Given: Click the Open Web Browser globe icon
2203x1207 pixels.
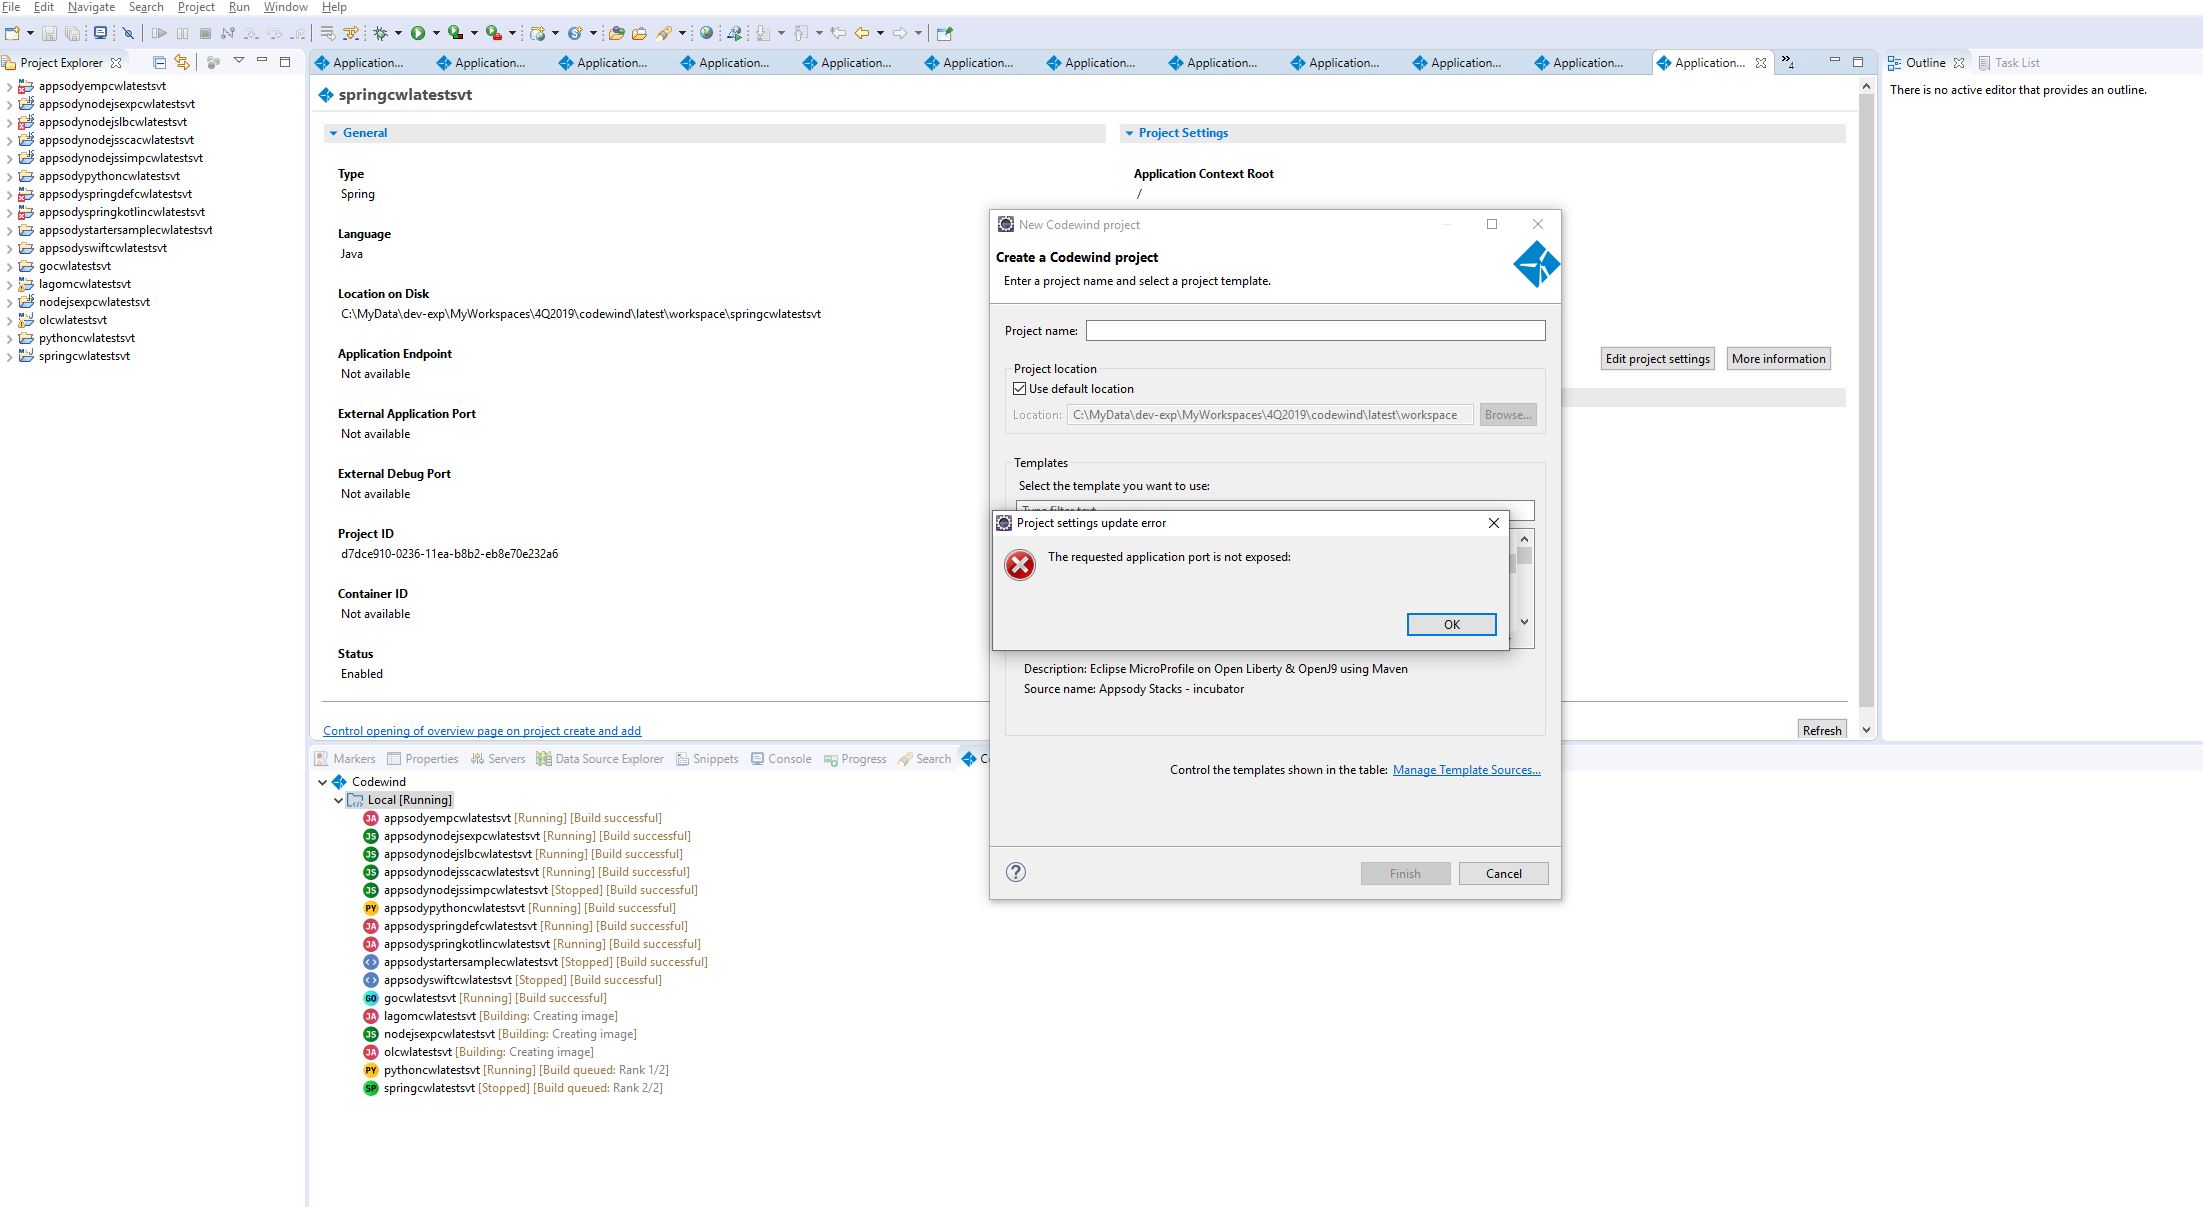Looking at the screenshot, I should pyautogui.click(x=706, y=33).
